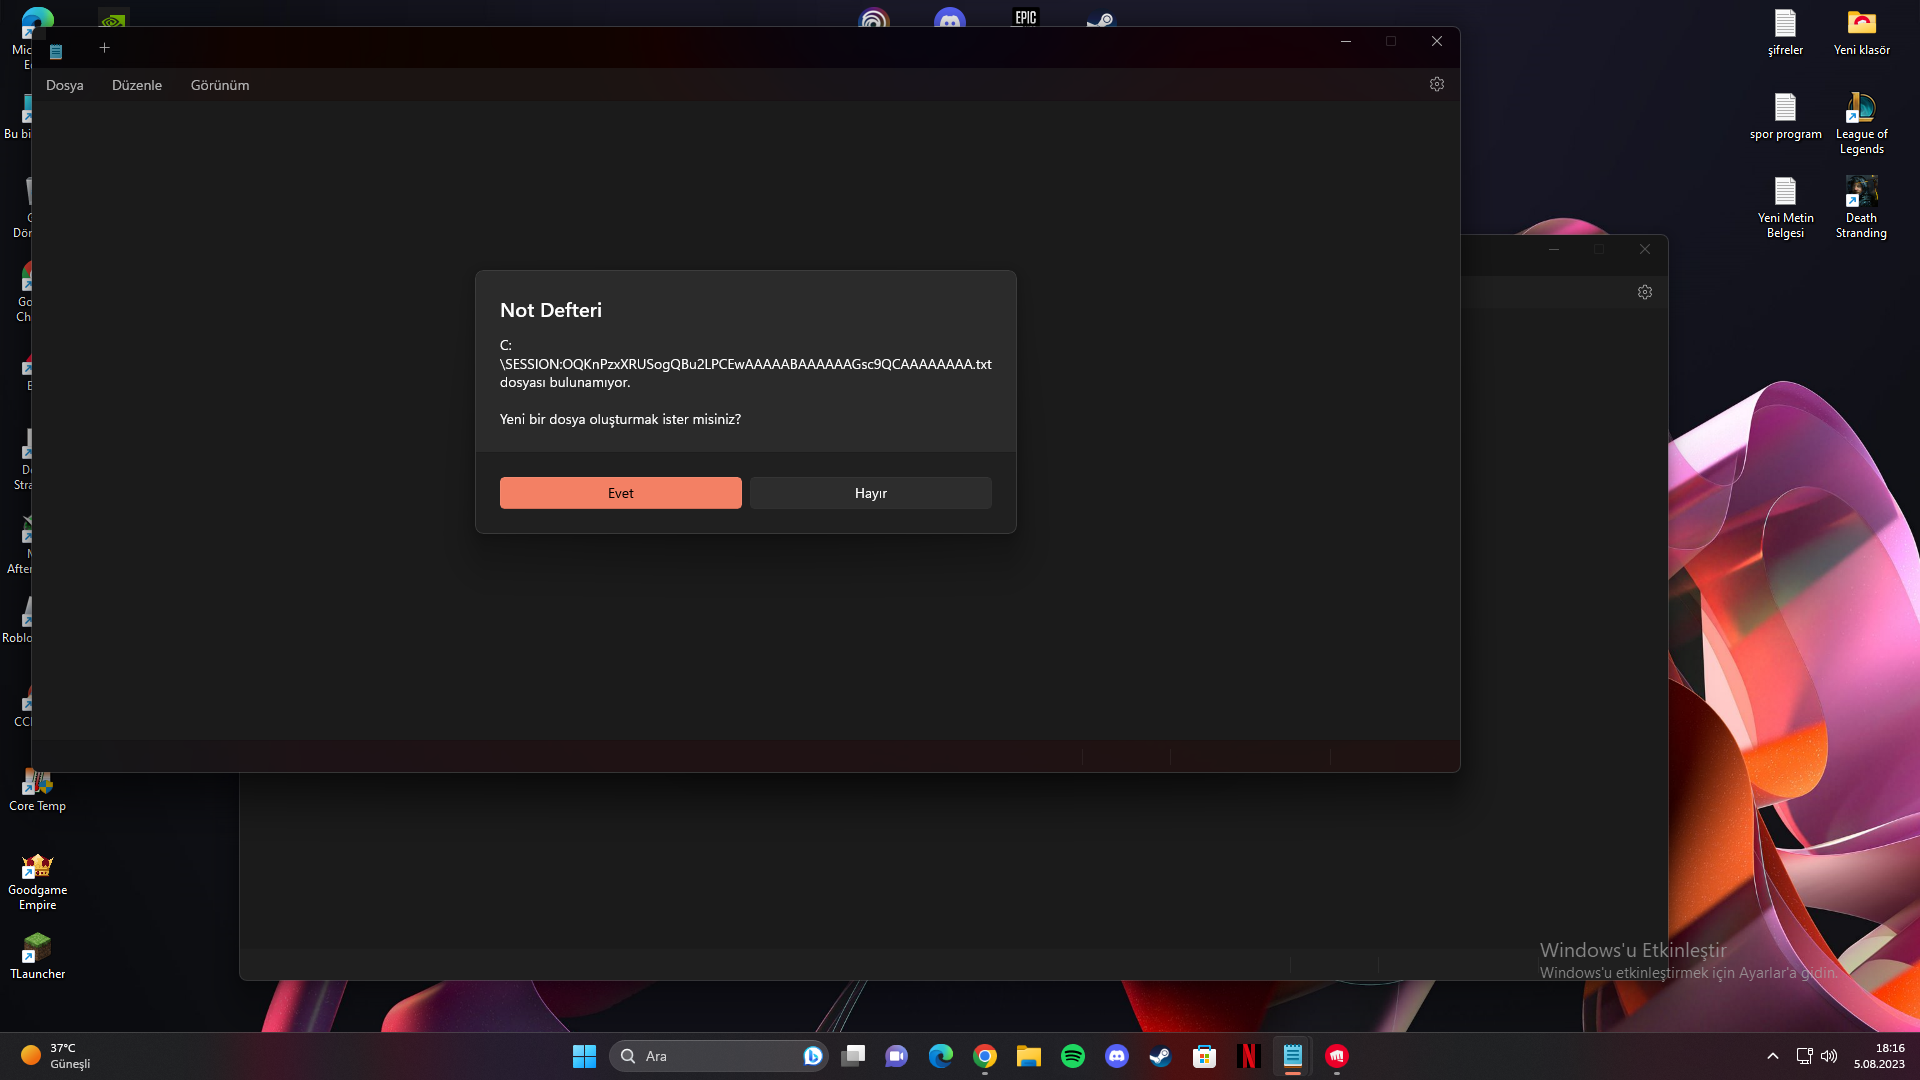1920x1080 pixels.
Task: Open File Explorer from taskbar
Action: point(1029,1056)
